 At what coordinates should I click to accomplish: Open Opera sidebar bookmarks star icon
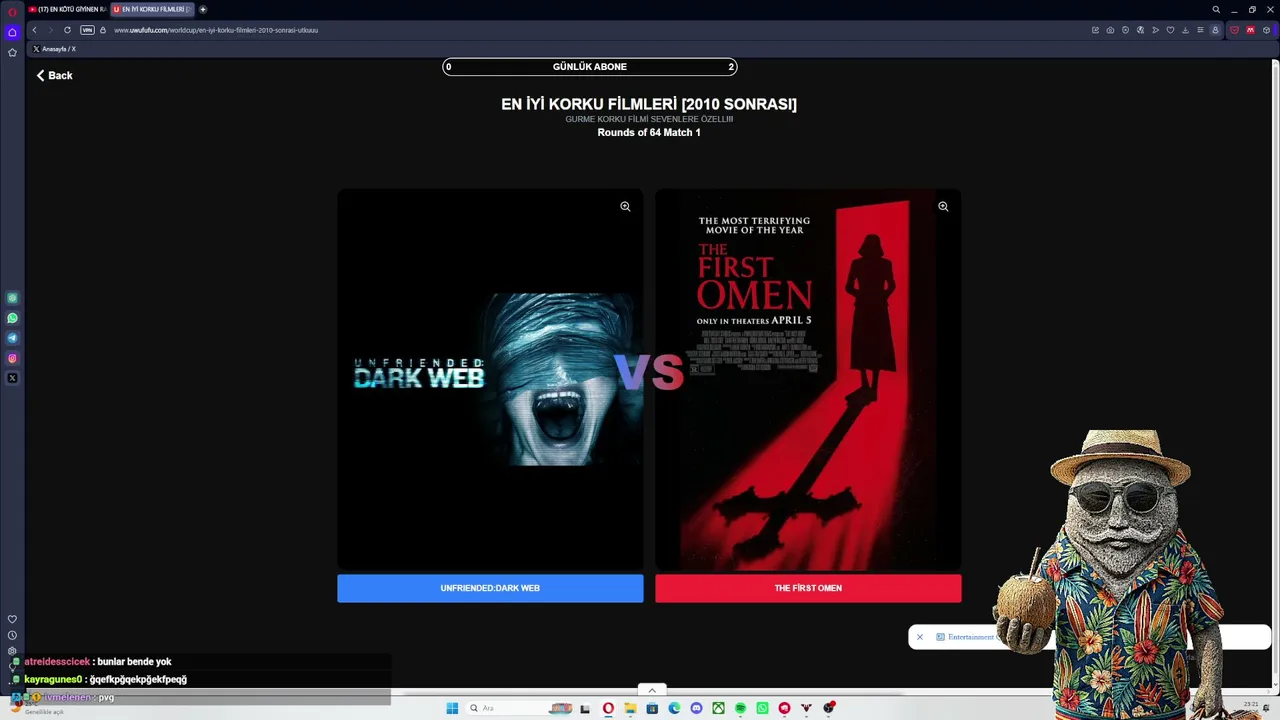pos(12,52)
